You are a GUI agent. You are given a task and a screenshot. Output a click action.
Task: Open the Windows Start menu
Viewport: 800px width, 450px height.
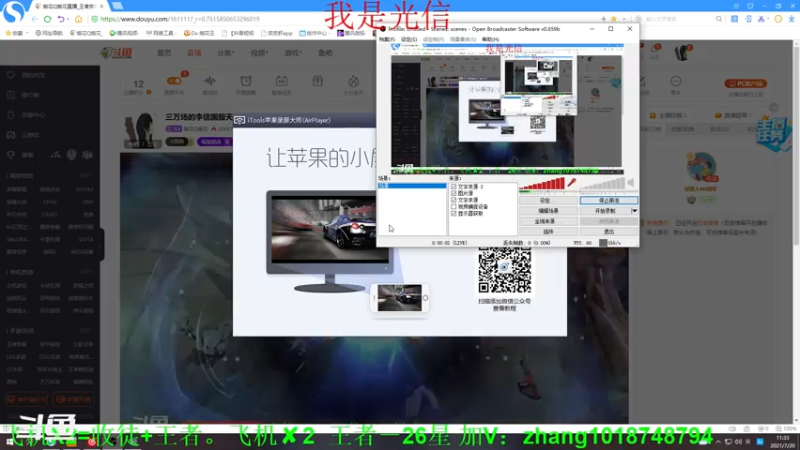pos(9,442)
